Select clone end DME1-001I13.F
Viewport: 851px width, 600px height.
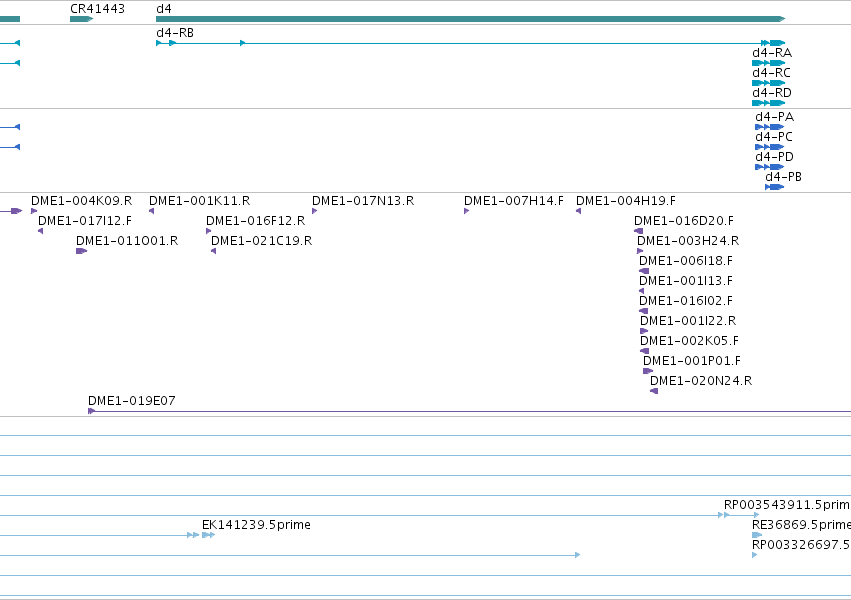pyautogui.click(x=642, y=291)
